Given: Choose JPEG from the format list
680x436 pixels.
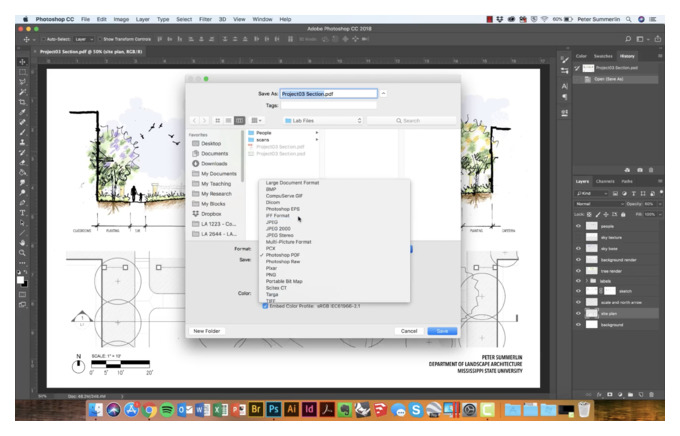Looking at the screenshot, I should (x=272, y=222).
